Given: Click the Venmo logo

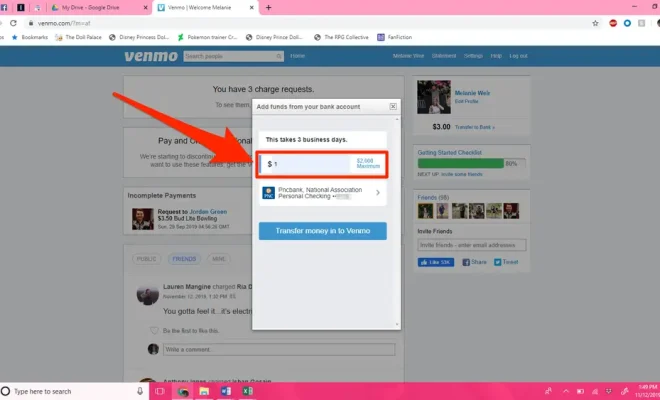Looking at the screenshot, I should point(151,56).
